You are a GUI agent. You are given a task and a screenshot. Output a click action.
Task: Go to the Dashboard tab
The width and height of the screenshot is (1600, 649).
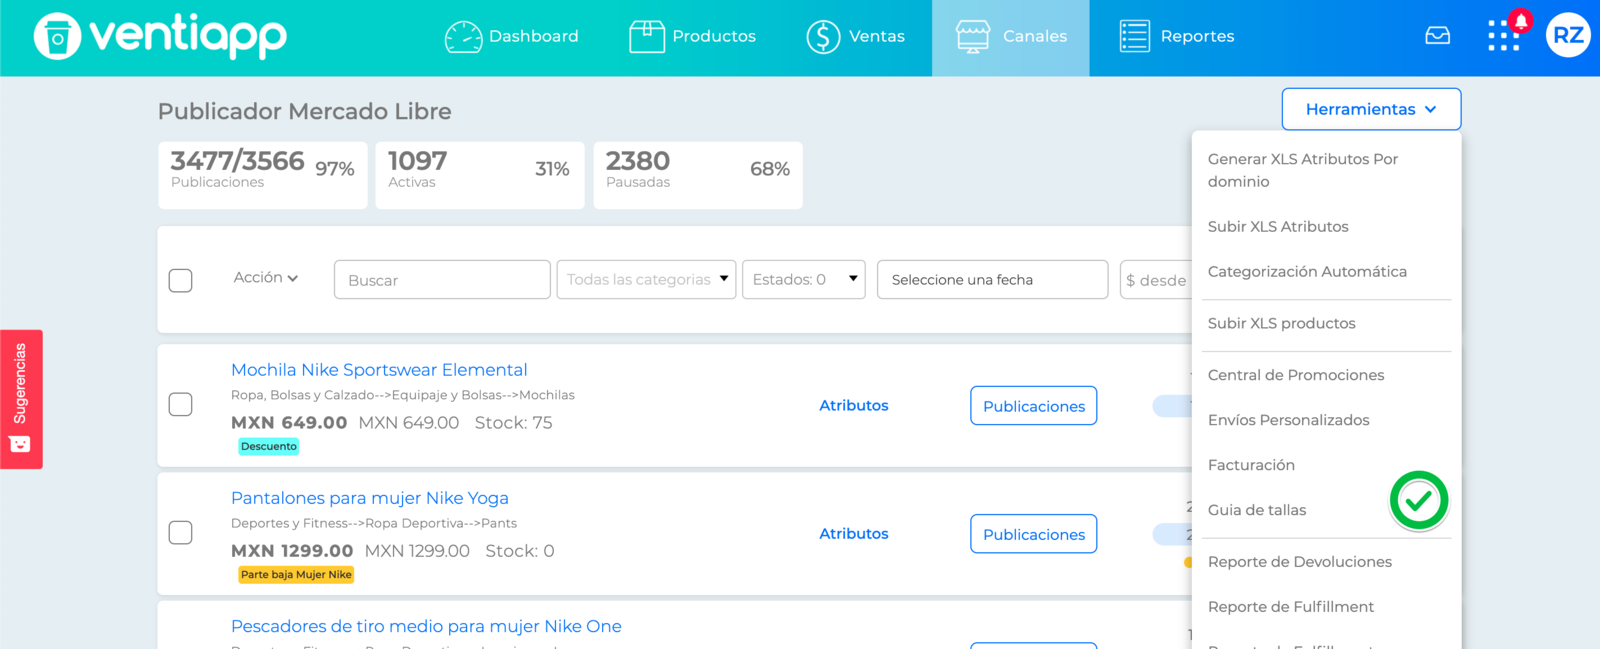(x=512, y=37)
